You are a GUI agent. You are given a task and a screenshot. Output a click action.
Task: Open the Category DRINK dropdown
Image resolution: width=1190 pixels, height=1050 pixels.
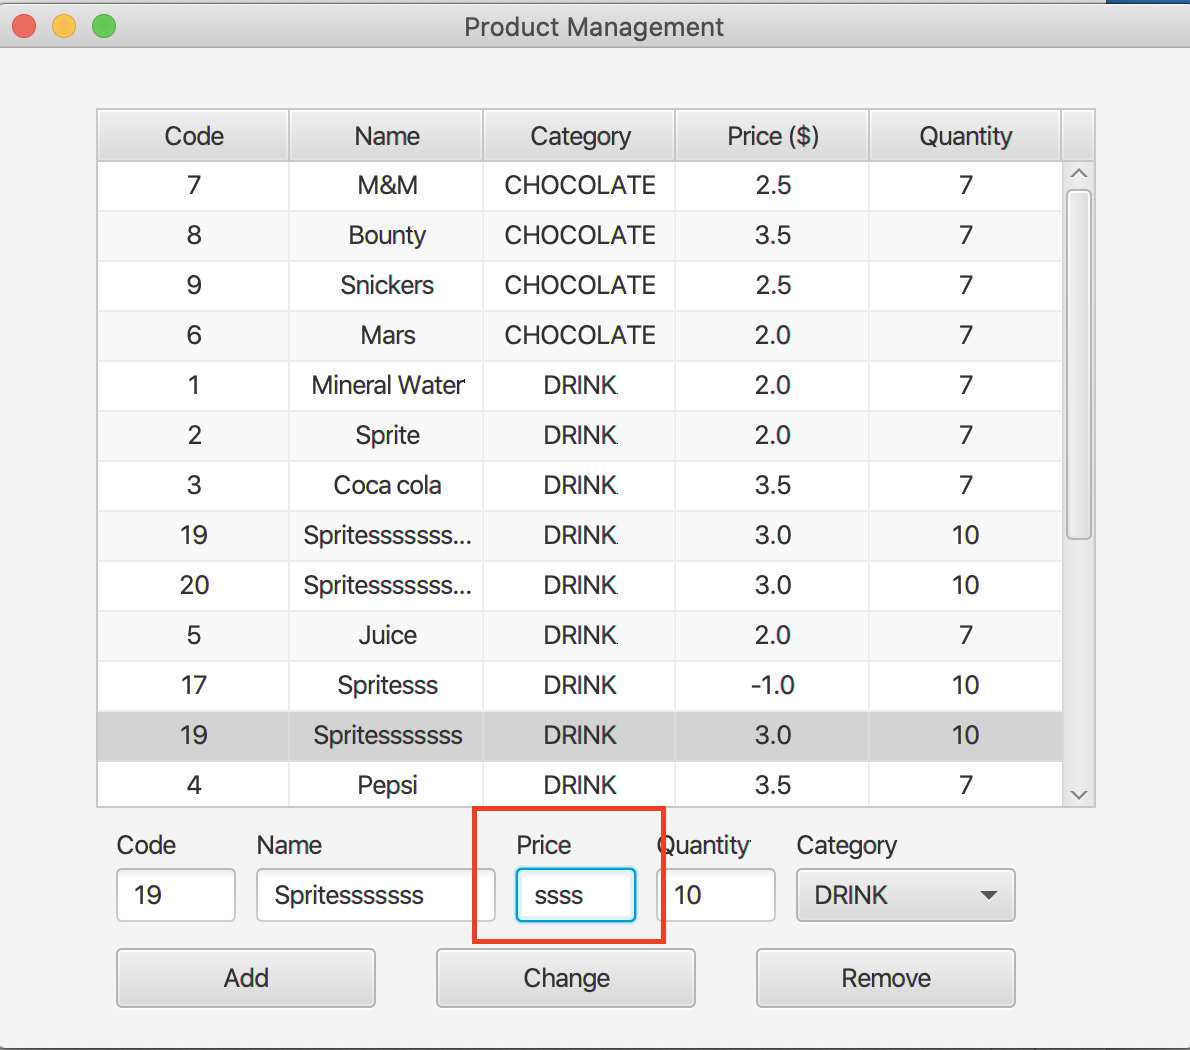[905, 895]
